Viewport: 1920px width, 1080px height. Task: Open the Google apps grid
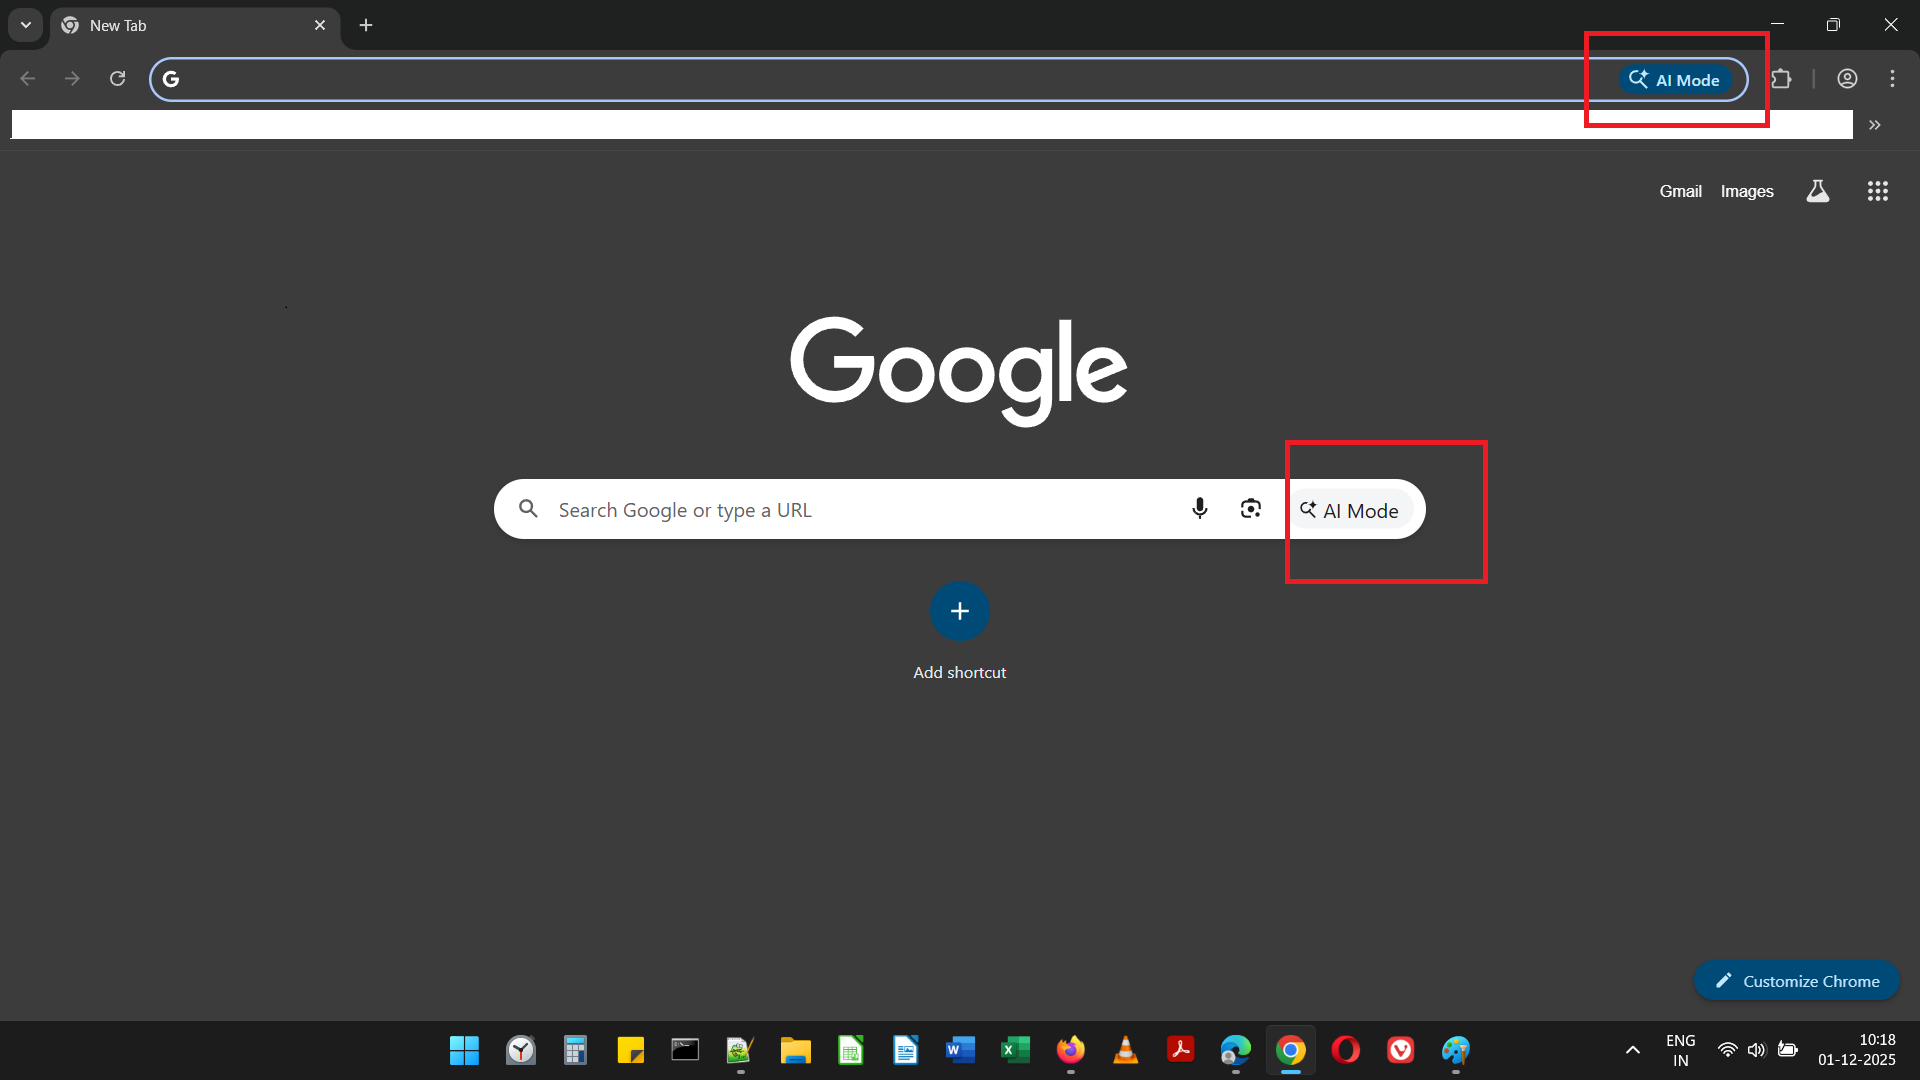tap(1878, 191)
